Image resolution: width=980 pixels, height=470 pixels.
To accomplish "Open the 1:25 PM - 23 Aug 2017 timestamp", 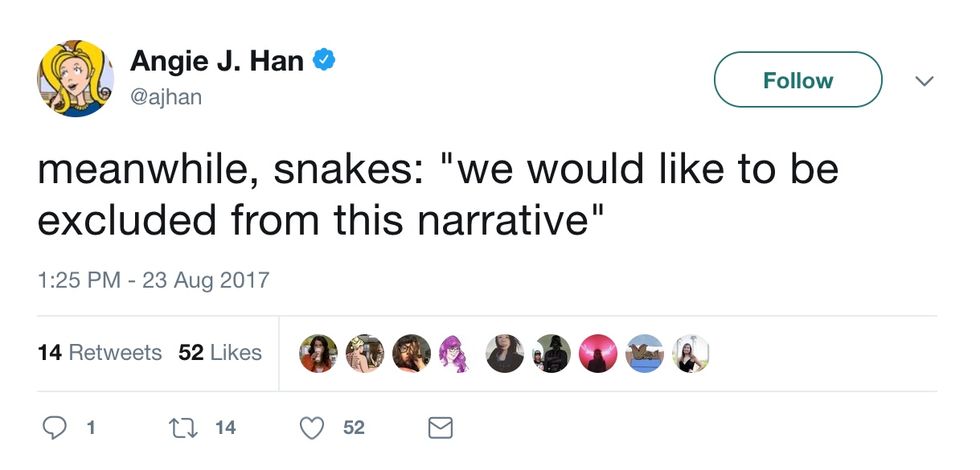I will click(153, 279).
